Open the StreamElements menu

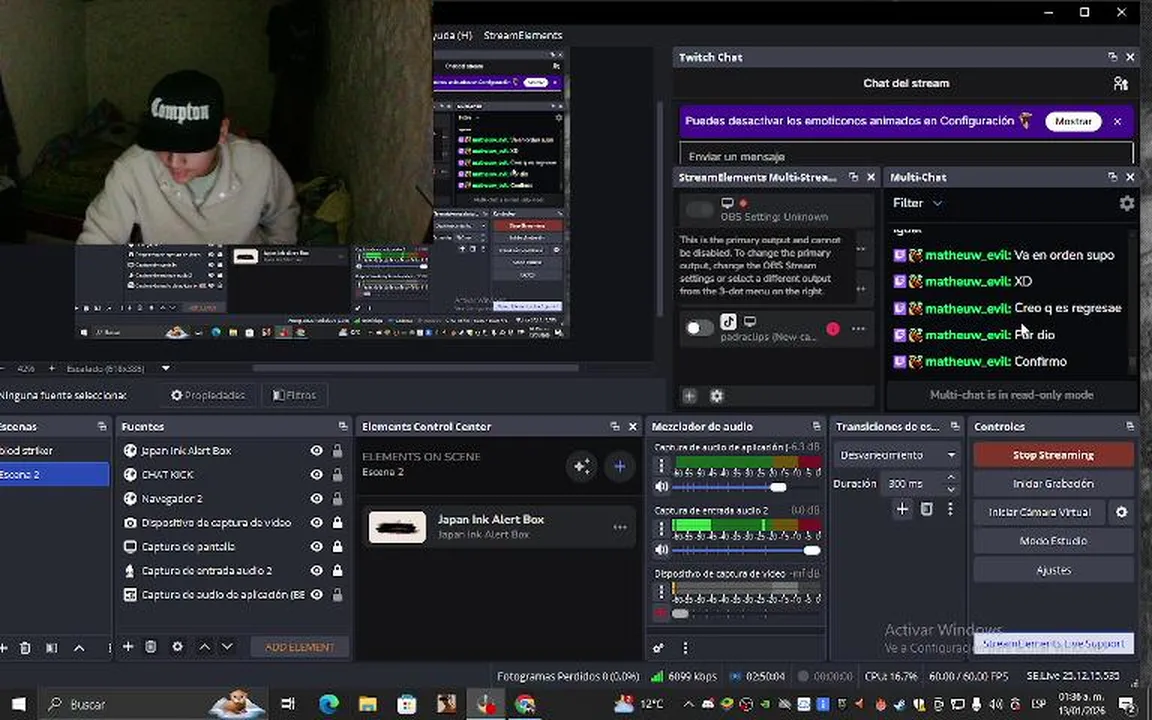[x=522, y=35]
